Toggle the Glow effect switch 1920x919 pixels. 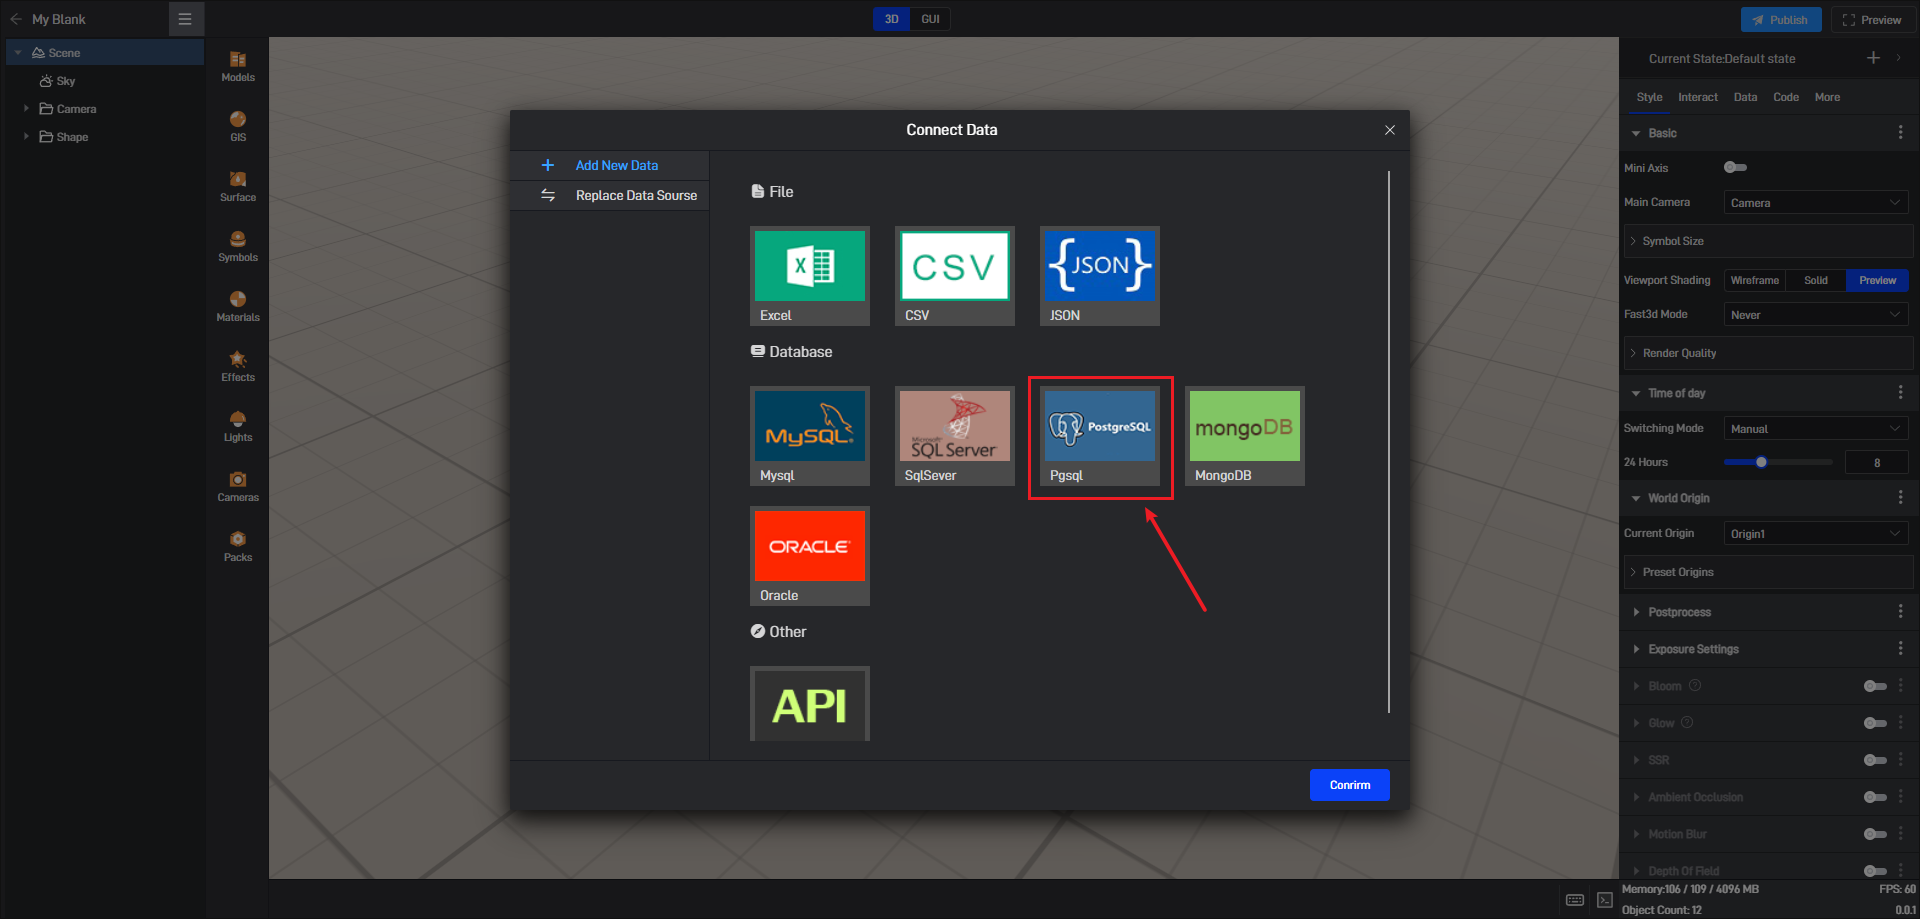1875,723
